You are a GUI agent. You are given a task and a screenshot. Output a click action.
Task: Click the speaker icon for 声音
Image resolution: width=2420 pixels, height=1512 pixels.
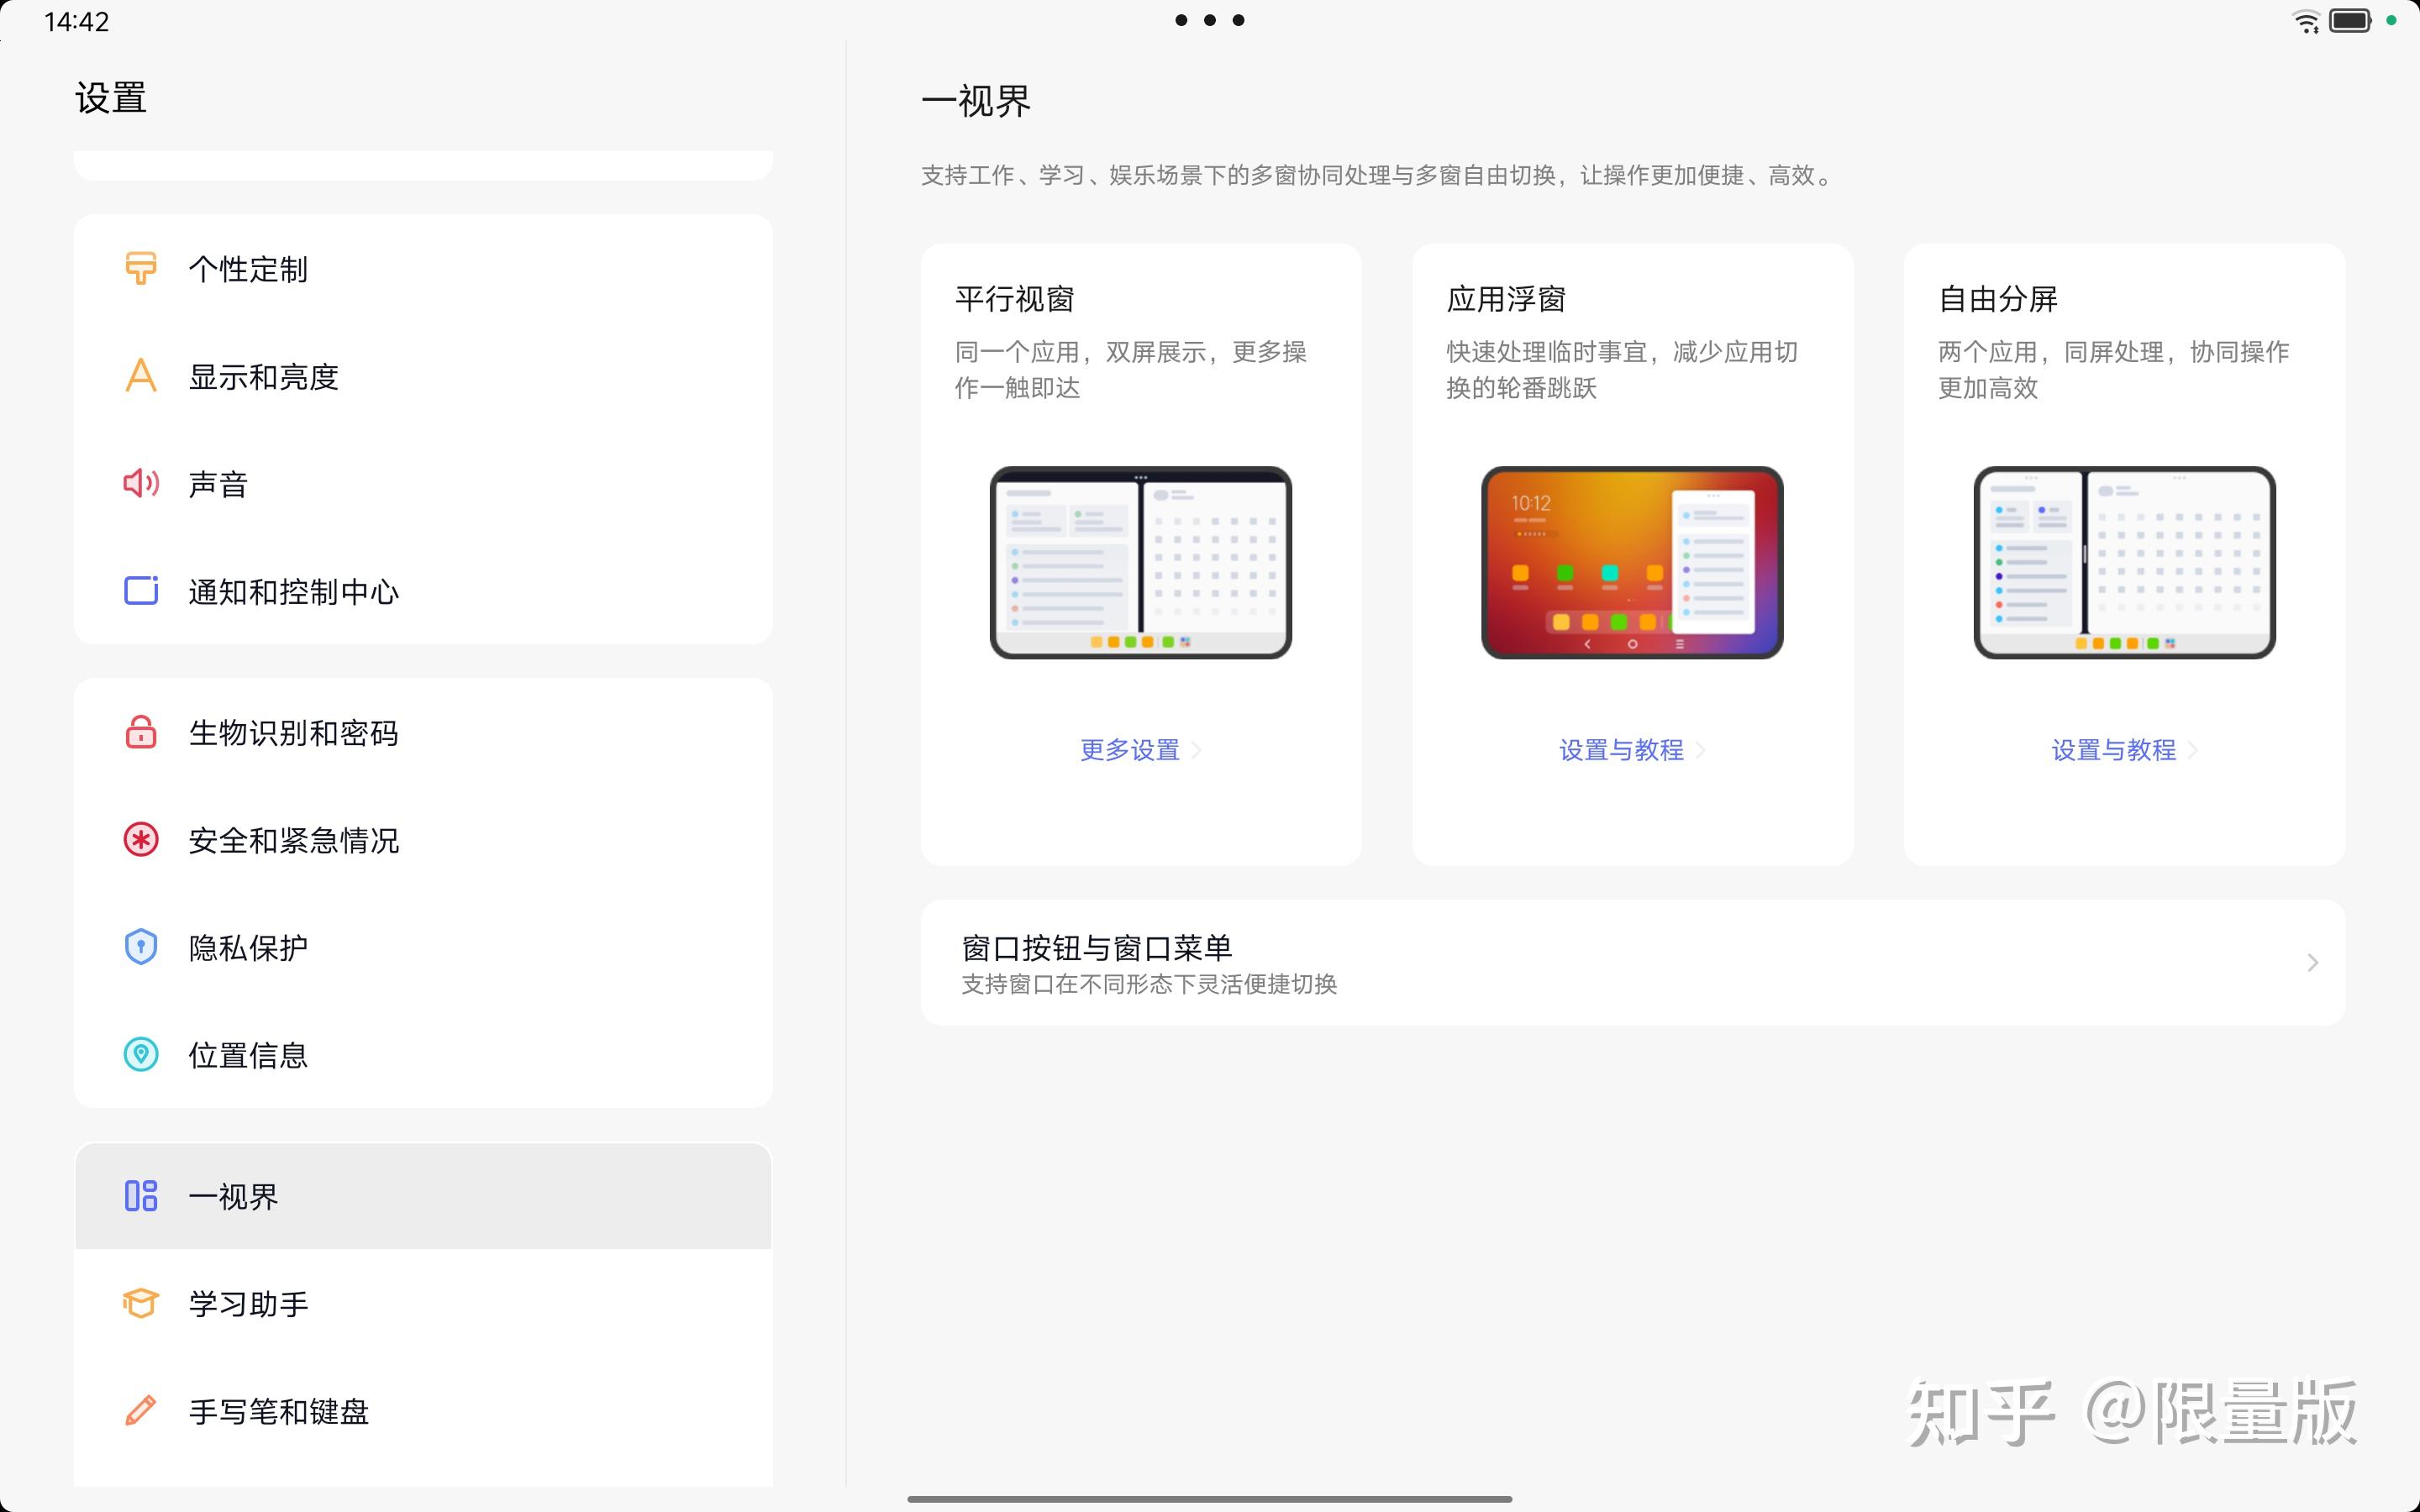tap(140, 484)
